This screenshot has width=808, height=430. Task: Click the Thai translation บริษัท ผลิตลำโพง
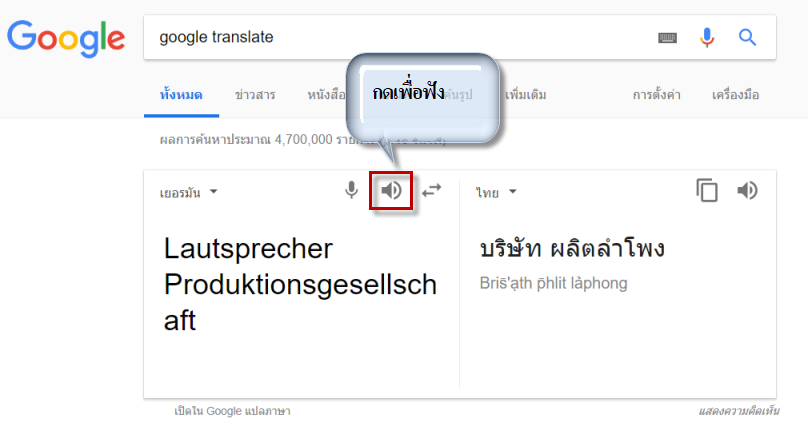pyautogui.click(x=572, y=249)
